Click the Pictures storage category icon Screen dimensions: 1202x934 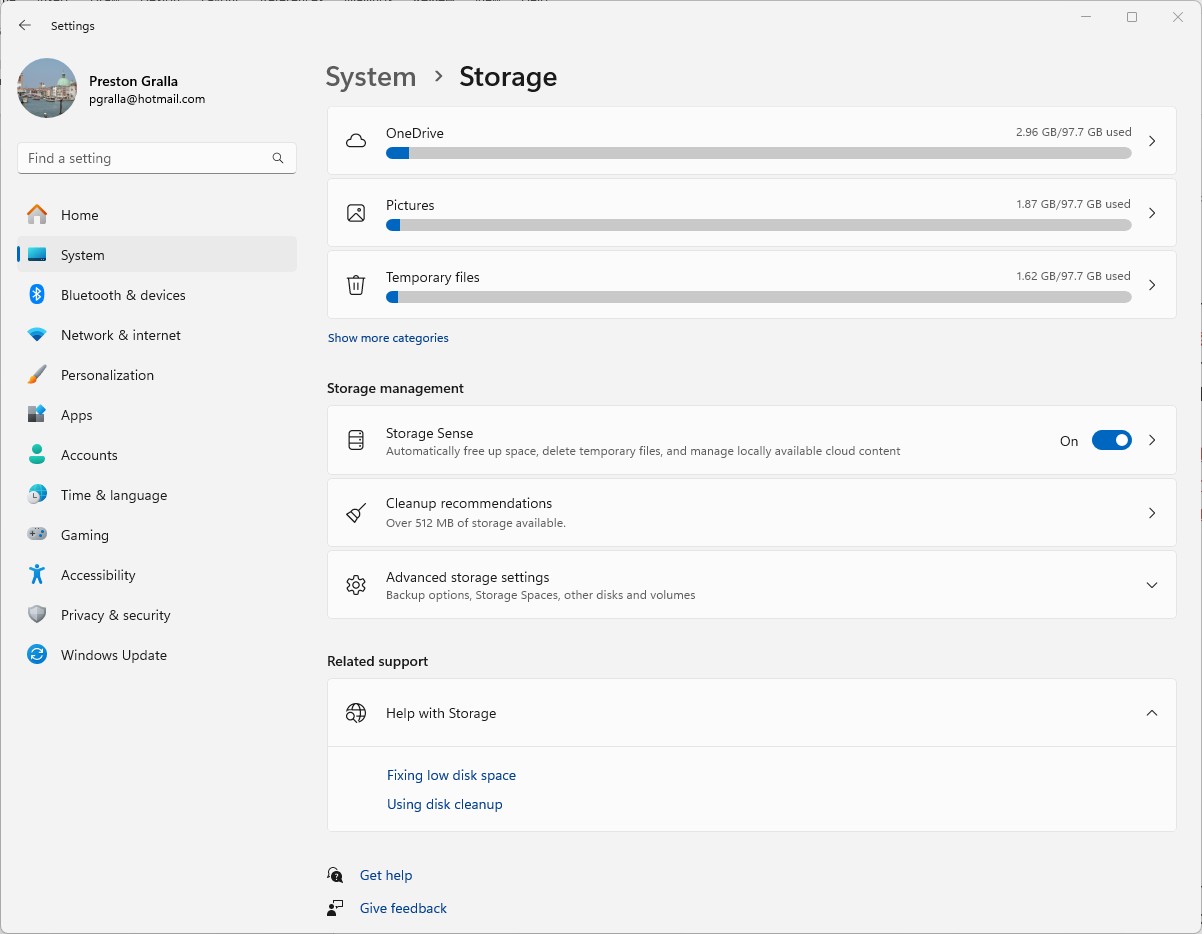[355, 213]
